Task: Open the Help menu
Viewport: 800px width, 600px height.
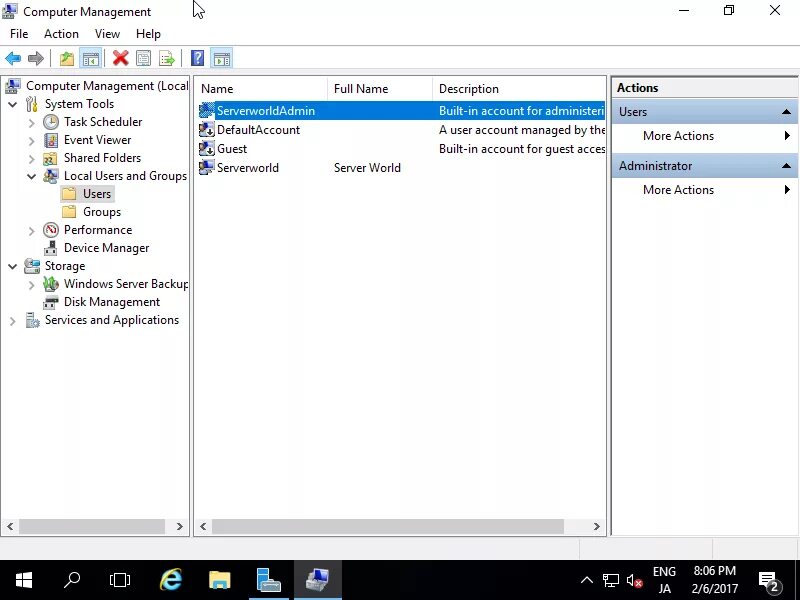Action: 148,34
